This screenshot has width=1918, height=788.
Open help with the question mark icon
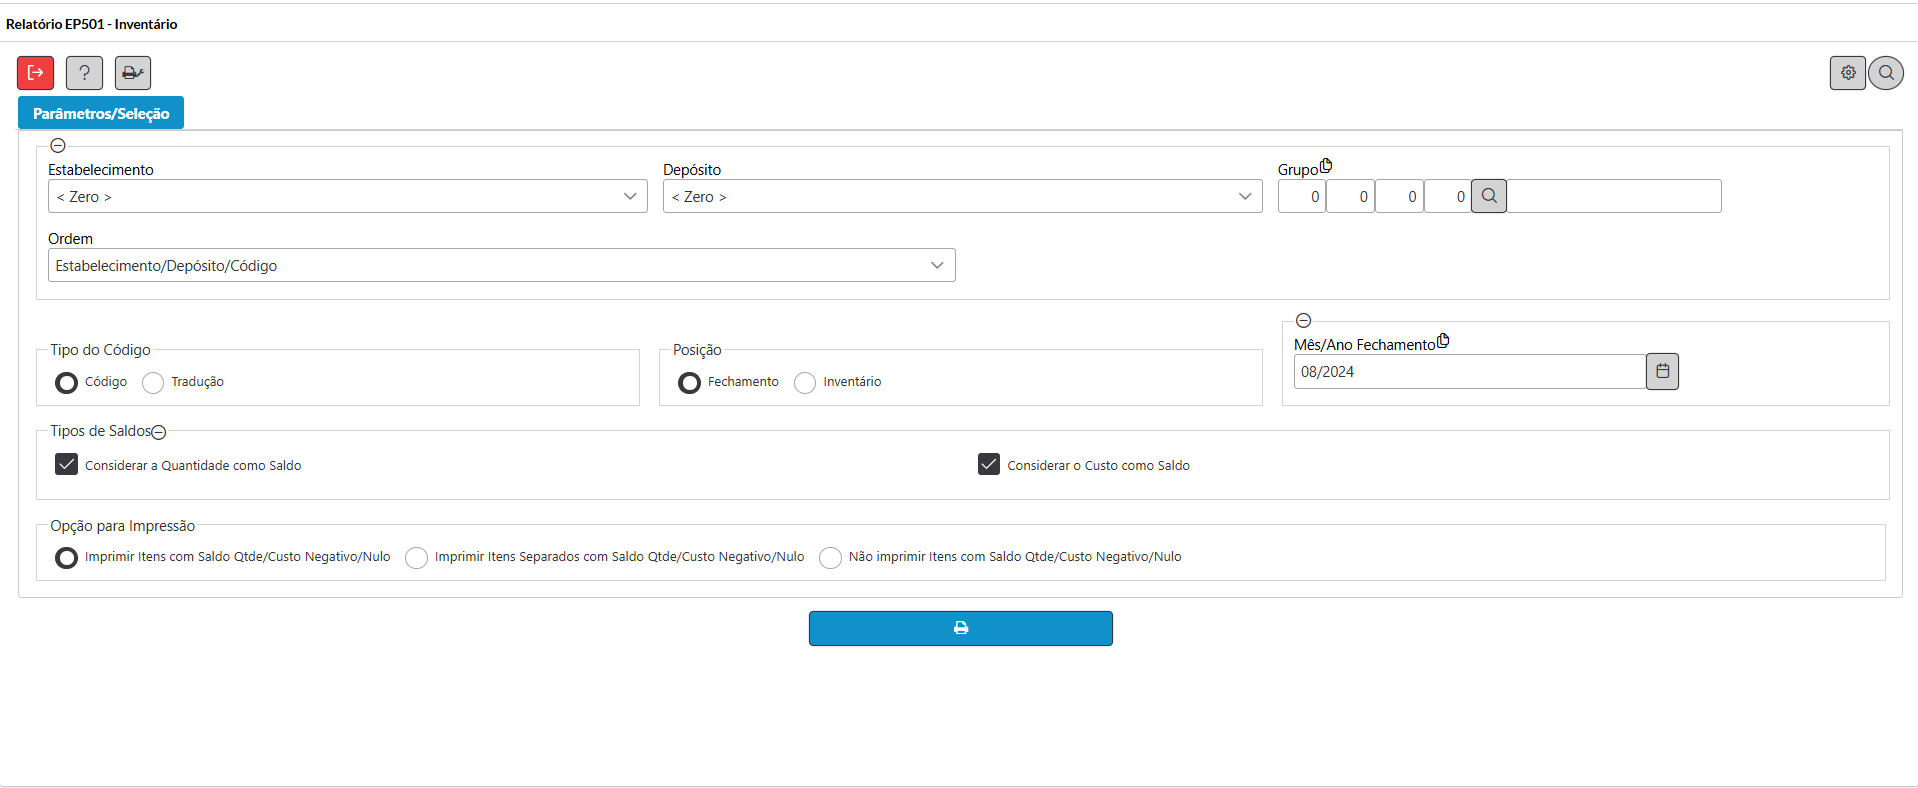pyautogui.click(x=84, y=73)
